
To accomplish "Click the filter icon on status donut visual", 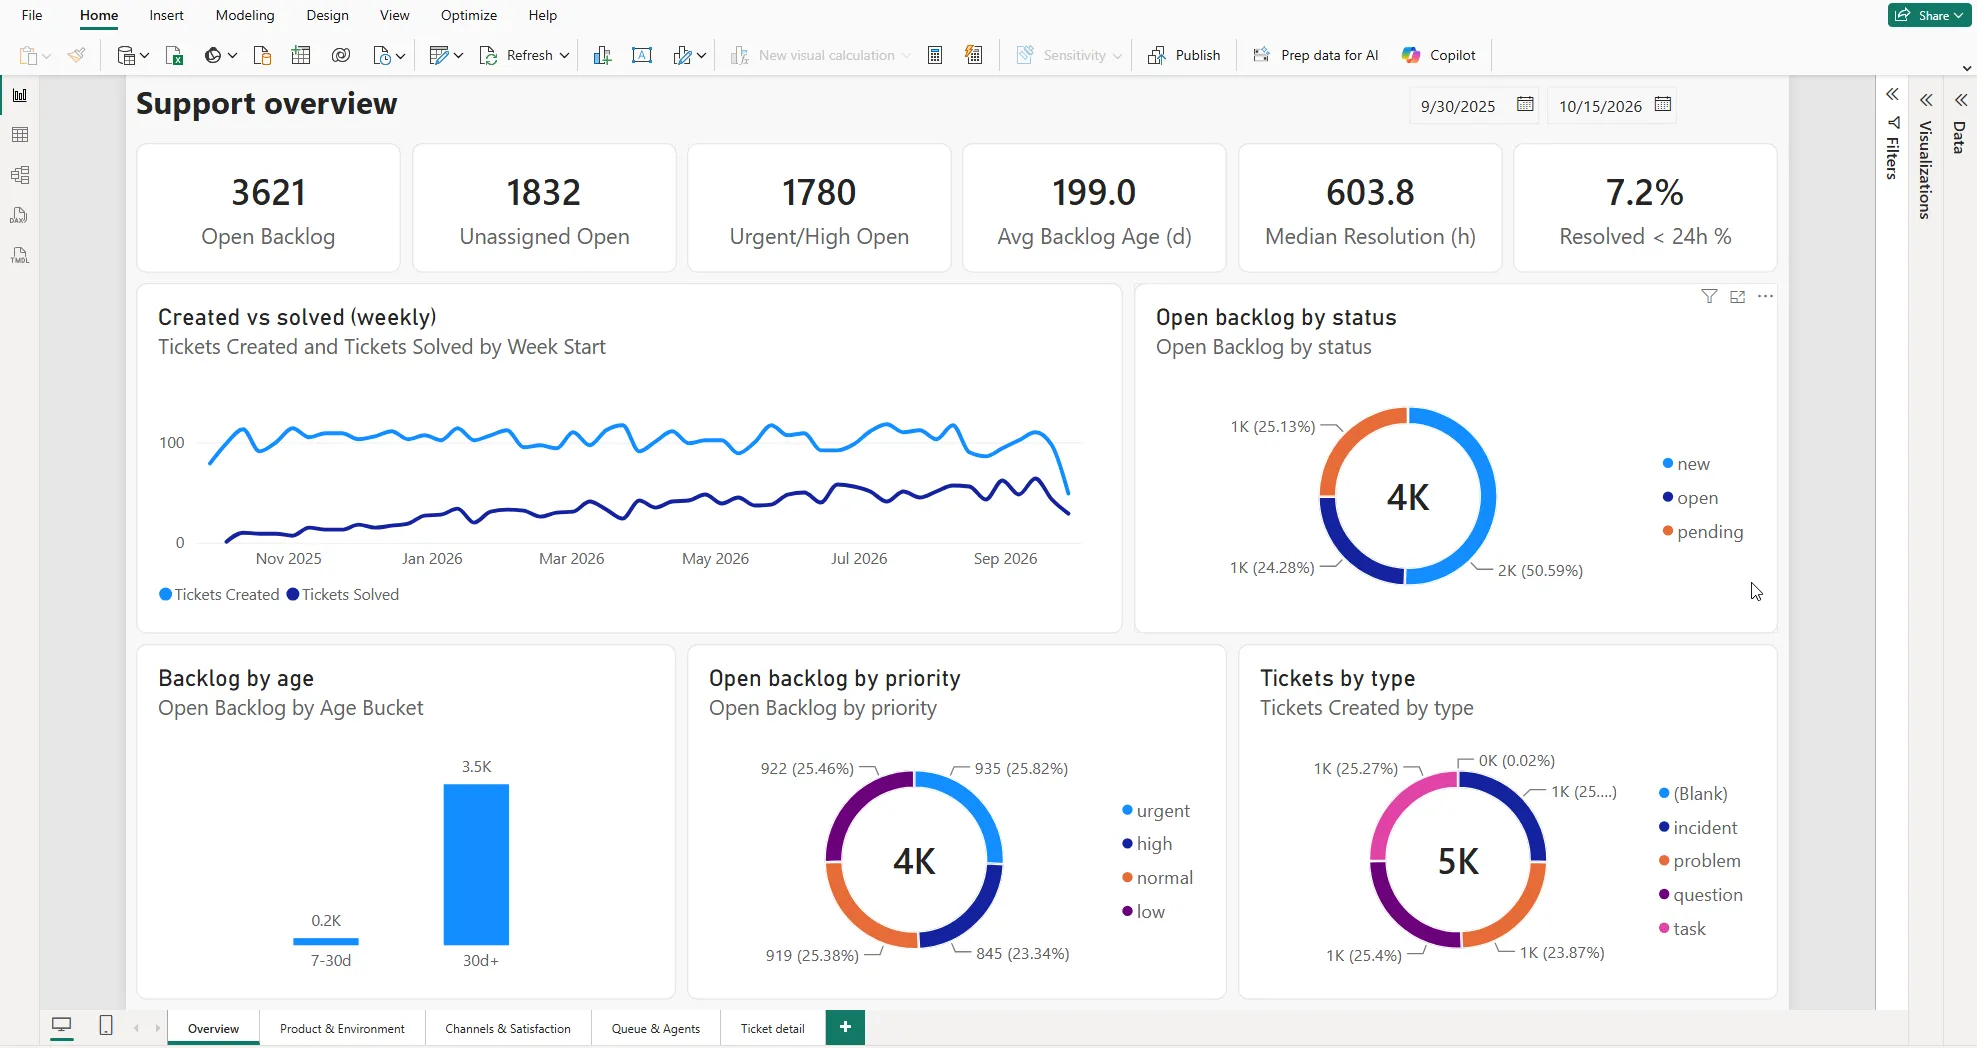I will tap(1709, 296).
